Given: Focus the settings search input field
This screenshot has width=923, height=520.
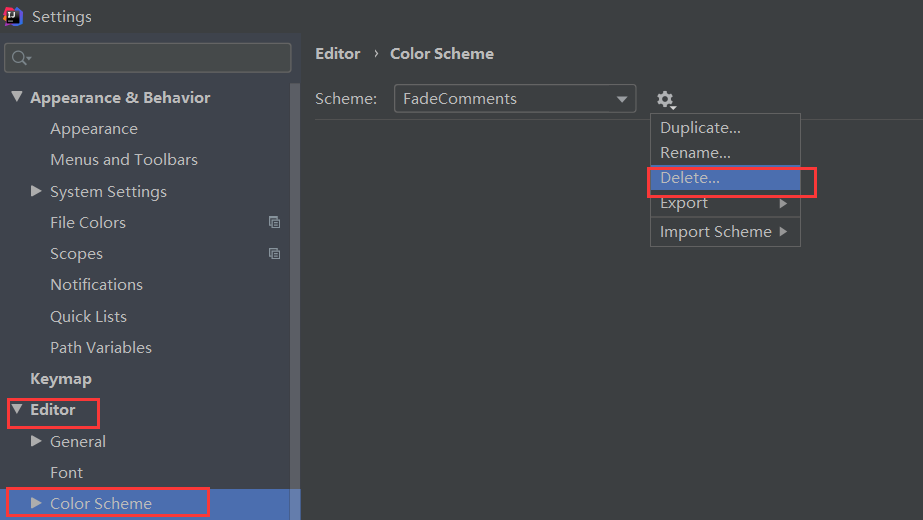Looking at the screenshot, I should (x=148, y=58).
